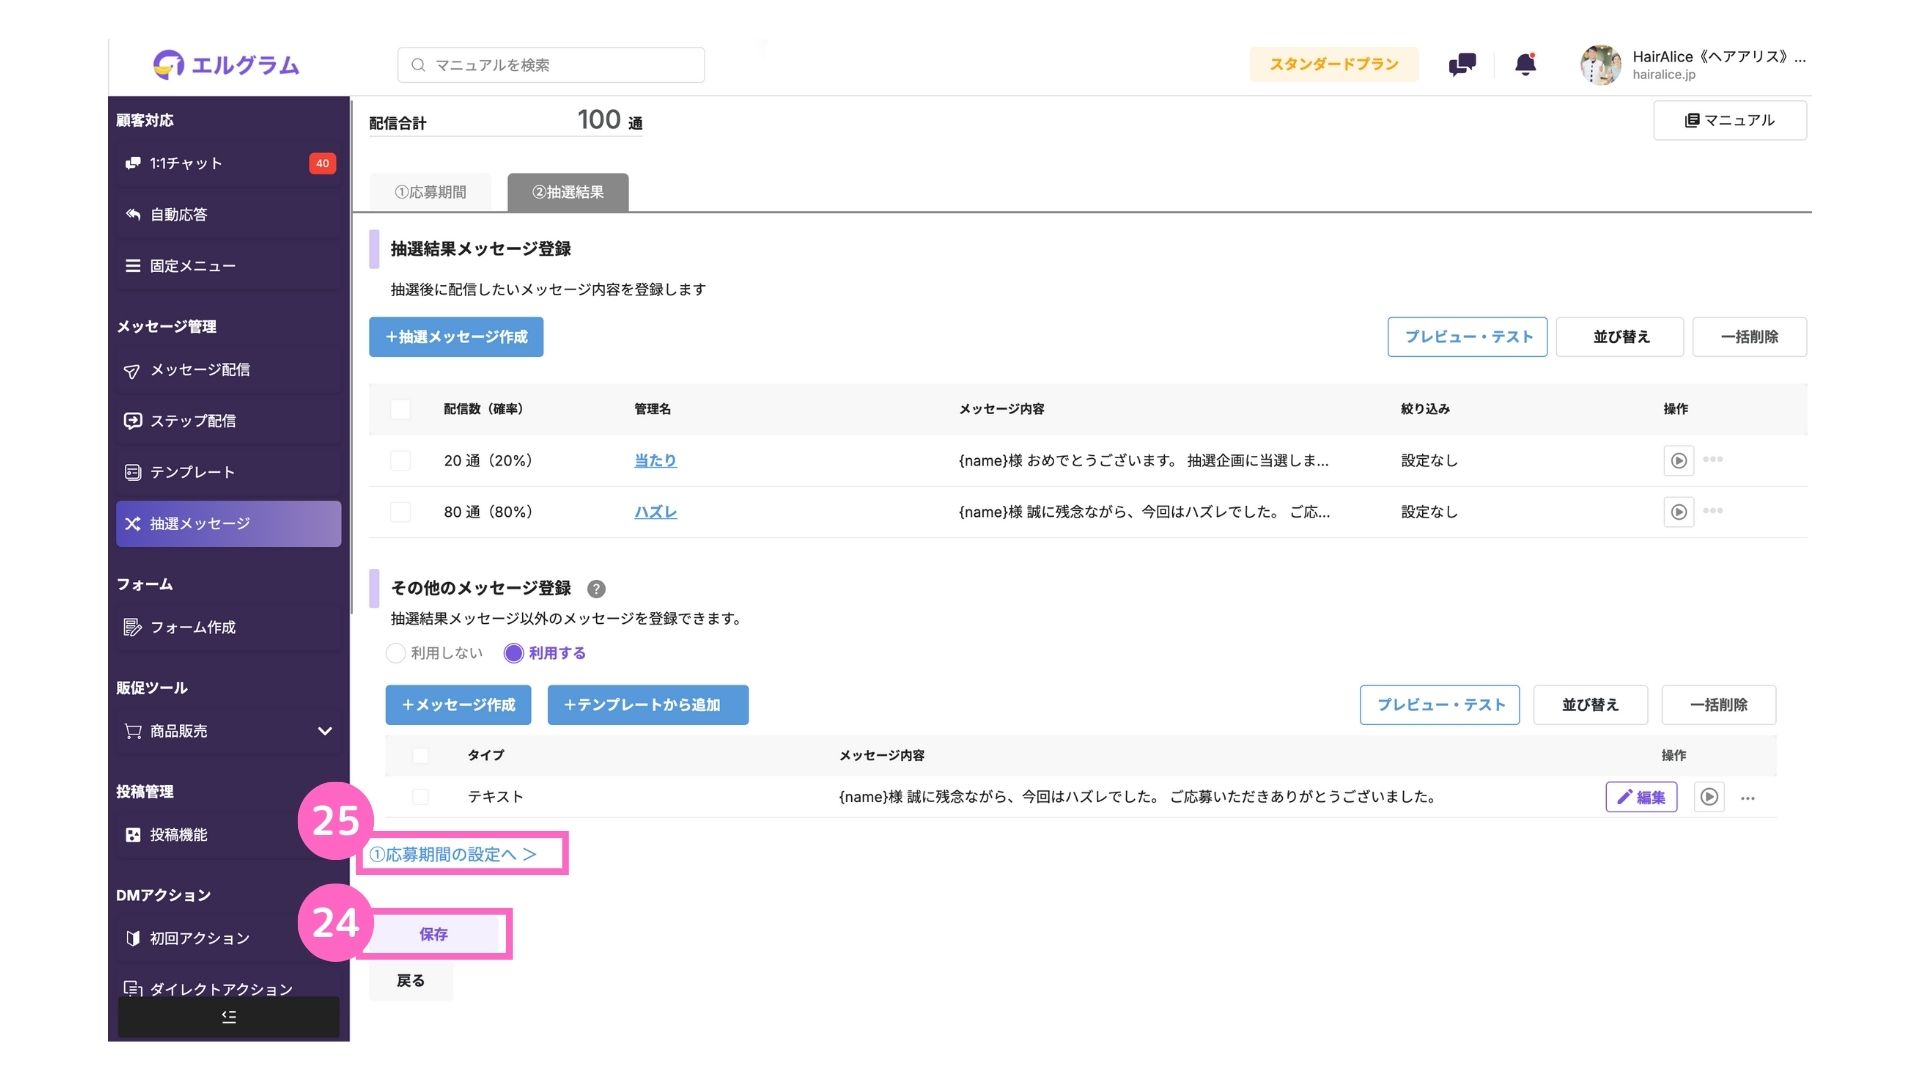
Task: Open the ハズレ link
Action: 655,512
